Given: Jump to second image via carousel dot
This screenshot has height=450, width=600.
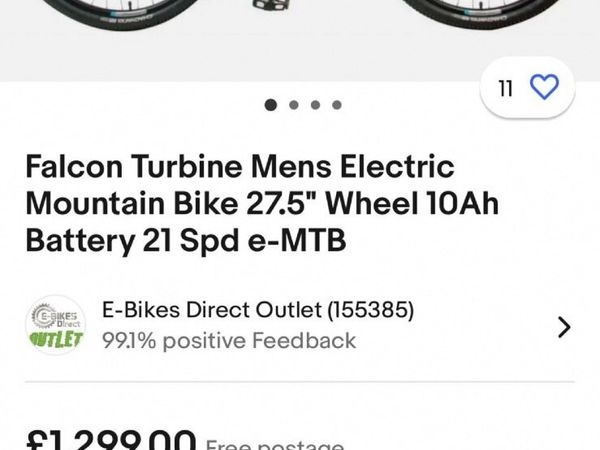Looking at the screenshot, I should (x=293, y=104).
